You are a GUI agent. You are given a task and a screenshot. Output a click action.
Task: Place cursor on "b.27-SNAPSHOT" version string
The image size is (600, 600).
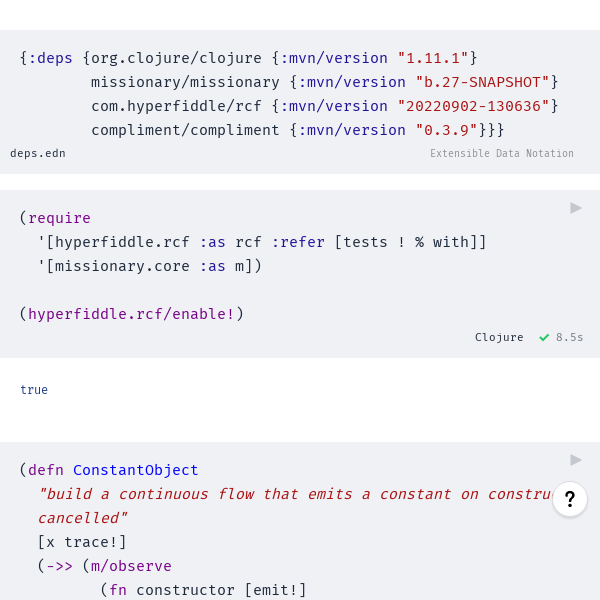click(x=482, y=82)
